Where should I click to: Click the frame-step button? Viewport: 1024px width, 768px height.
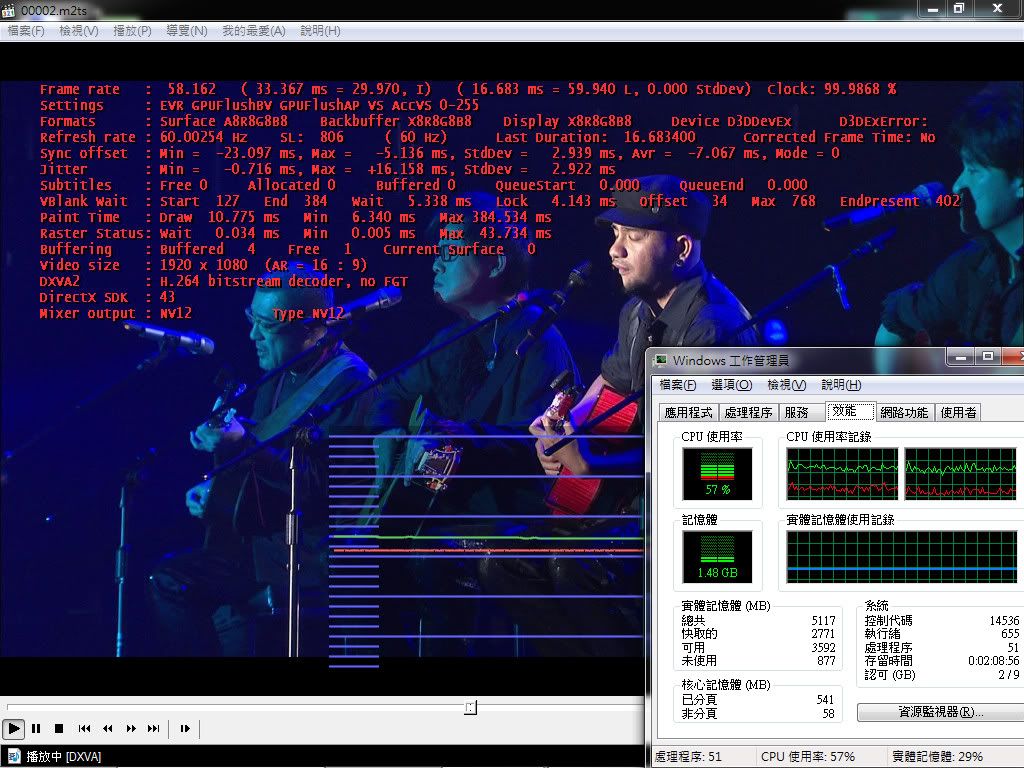tap(185, 729)
